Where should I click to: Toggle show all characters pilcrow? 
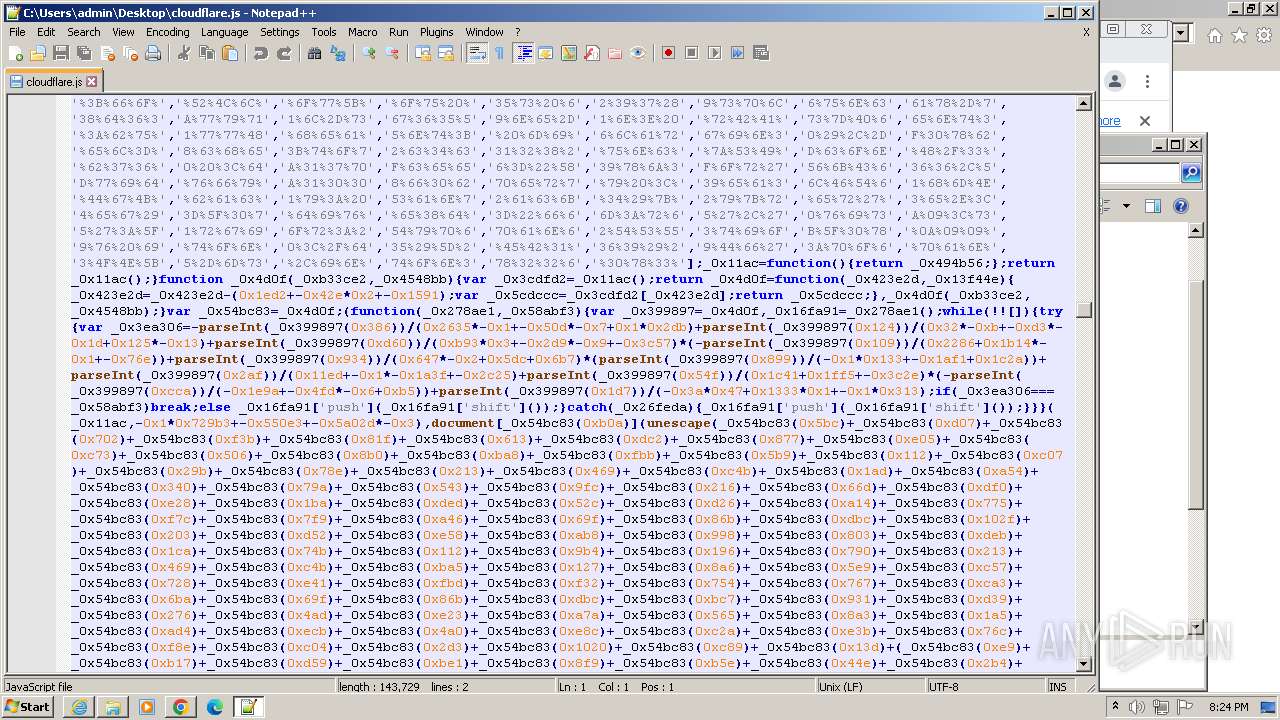(x=500, y=53)
